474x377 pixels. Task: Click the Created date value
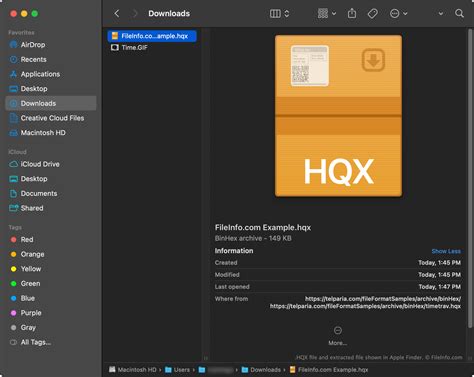pyautogui.click(x=439, y=263)
